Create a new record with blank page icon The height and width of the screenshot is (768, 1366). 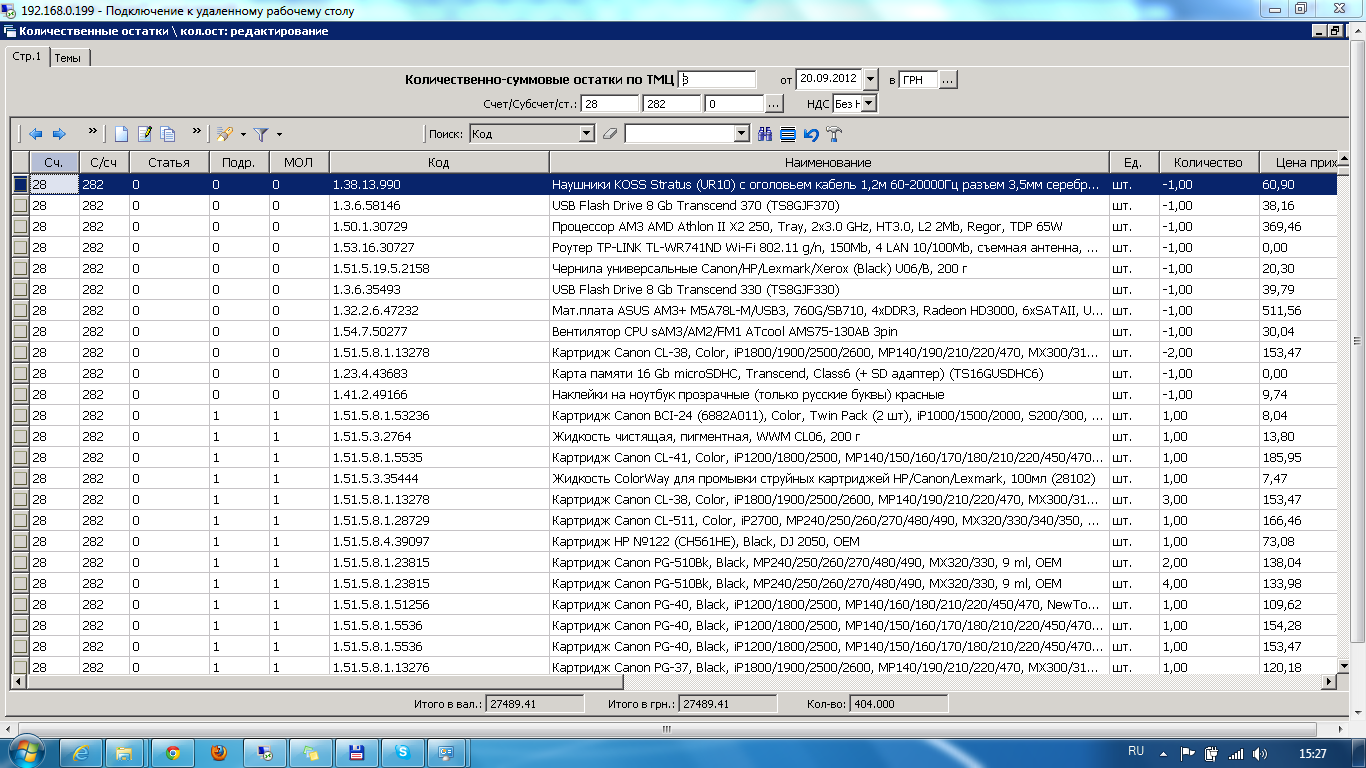tap(121, 133)
